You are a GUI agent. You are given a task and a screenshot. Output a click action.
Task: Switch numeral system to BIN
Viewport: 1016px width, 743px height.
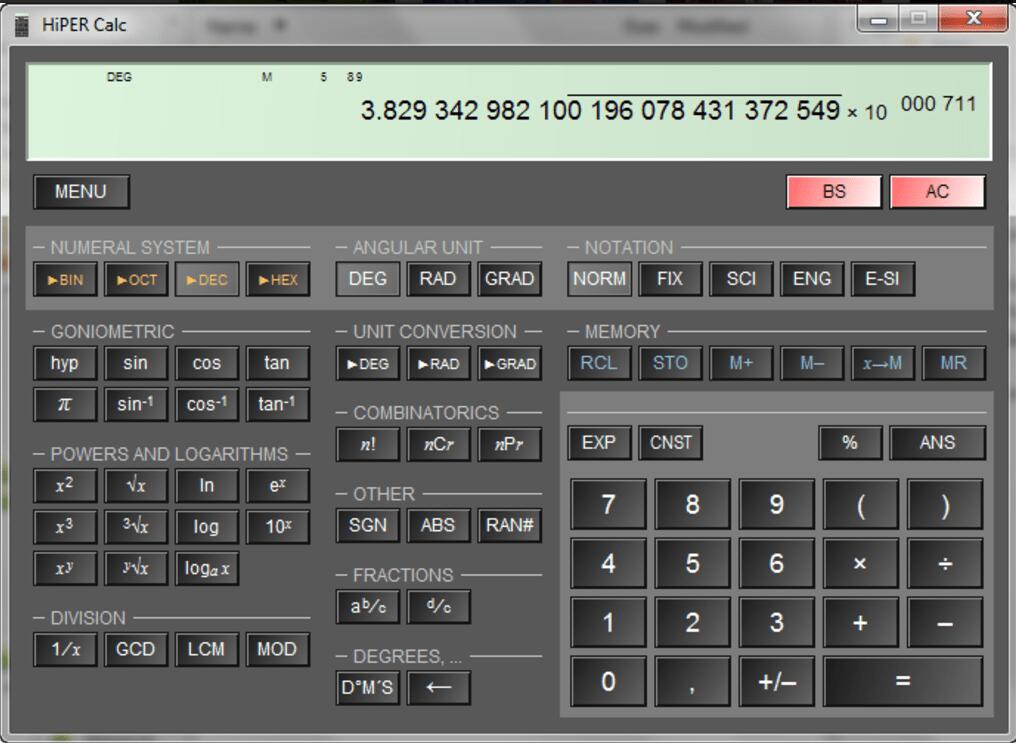(x=65, y=280)
